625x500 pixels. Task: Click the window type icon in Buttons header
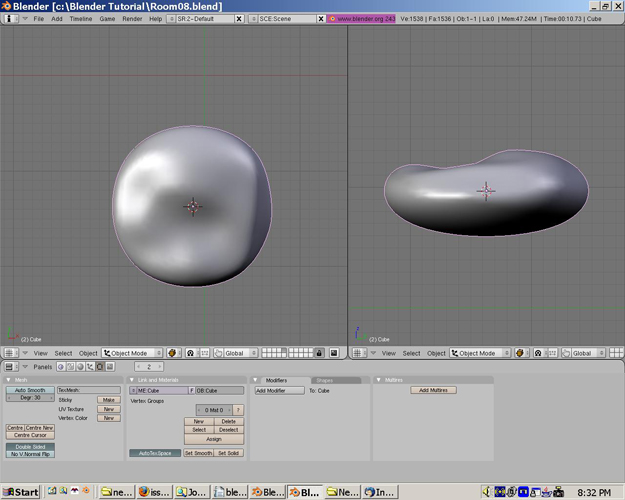click(9, 367)
